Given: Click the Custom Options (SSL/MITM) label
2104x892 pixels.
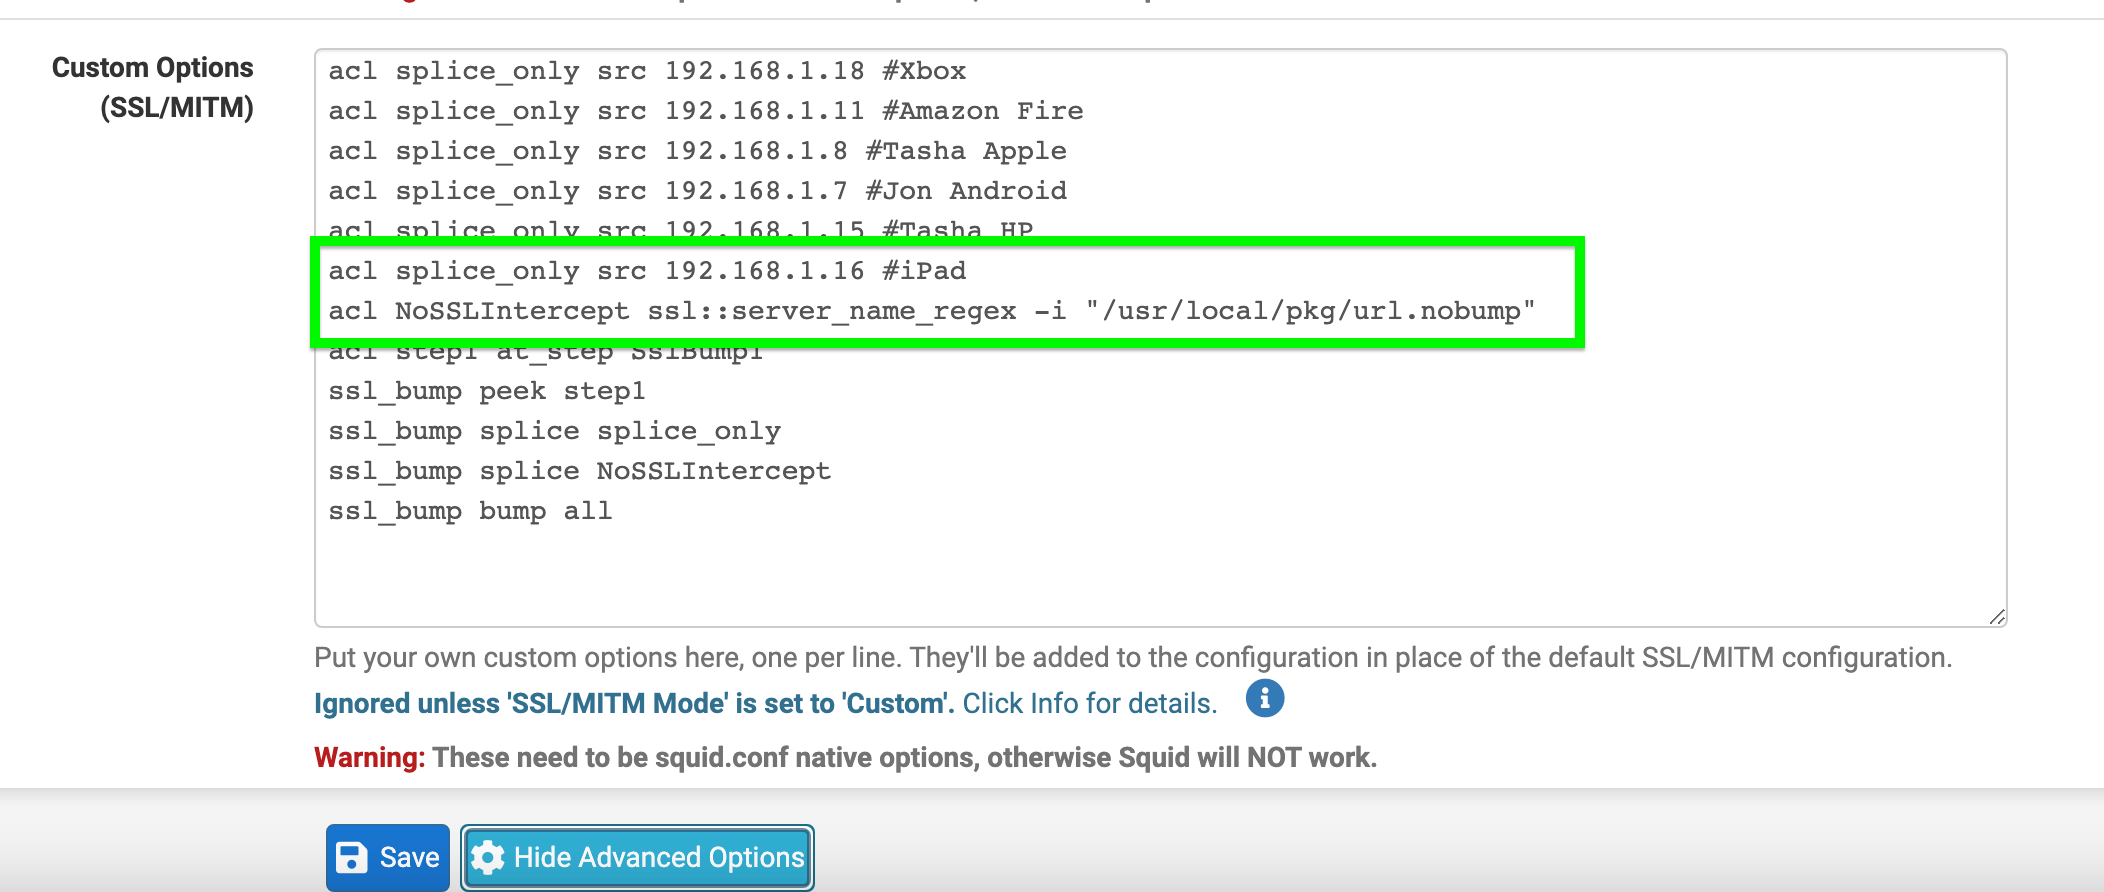Looking at the screenshot, I should point(153,87).
